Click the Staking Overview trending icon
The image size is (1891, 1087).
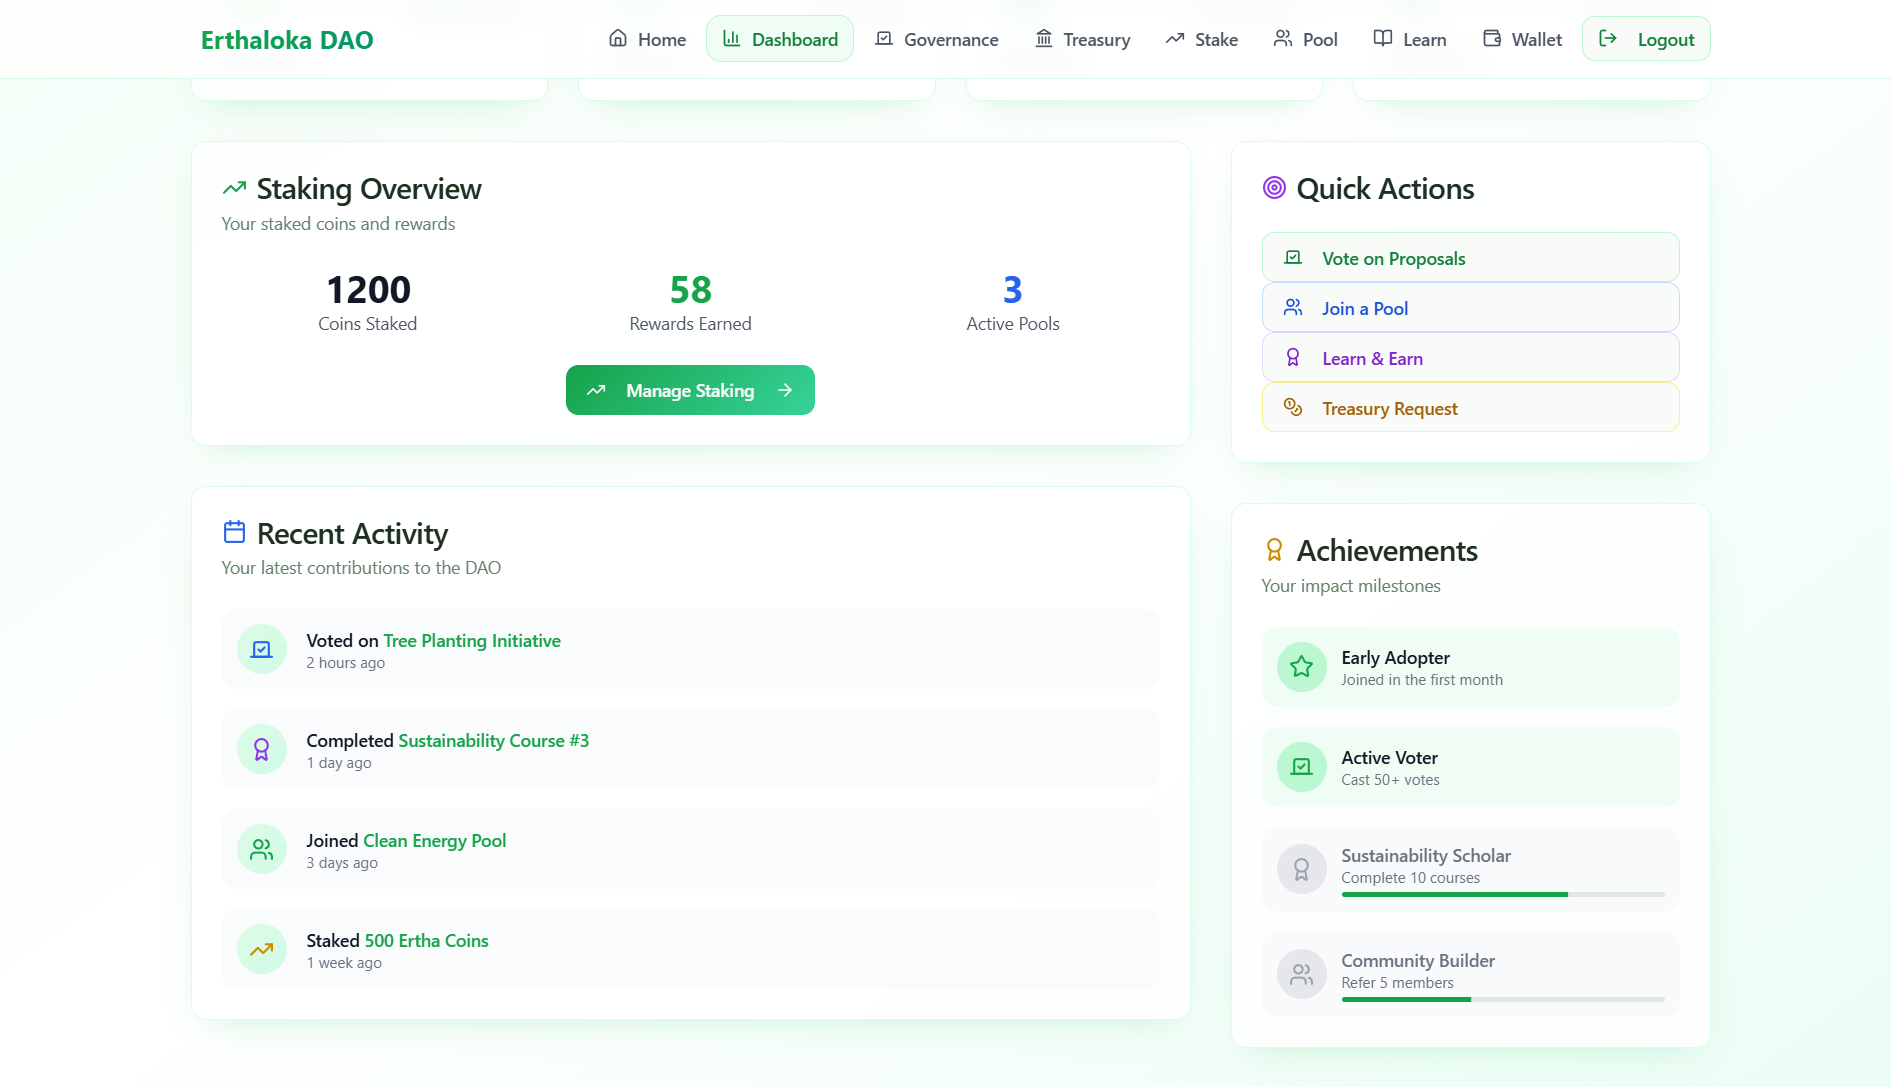(x=234, y=188)
